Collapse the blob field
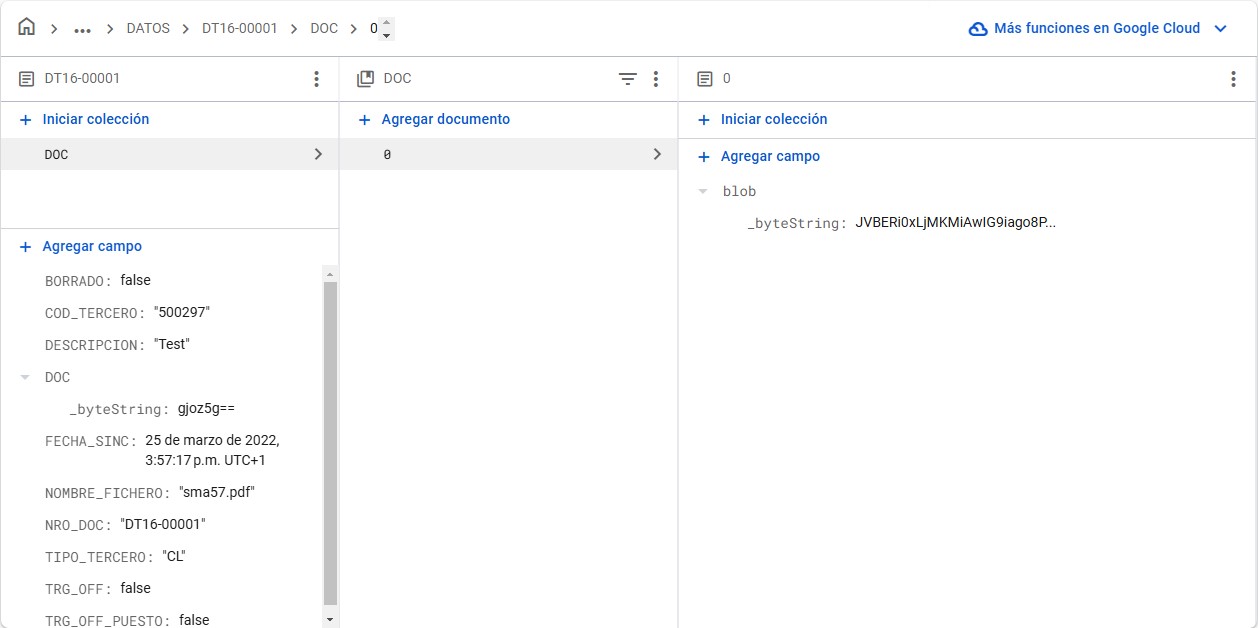 click(x=703, y=191)
